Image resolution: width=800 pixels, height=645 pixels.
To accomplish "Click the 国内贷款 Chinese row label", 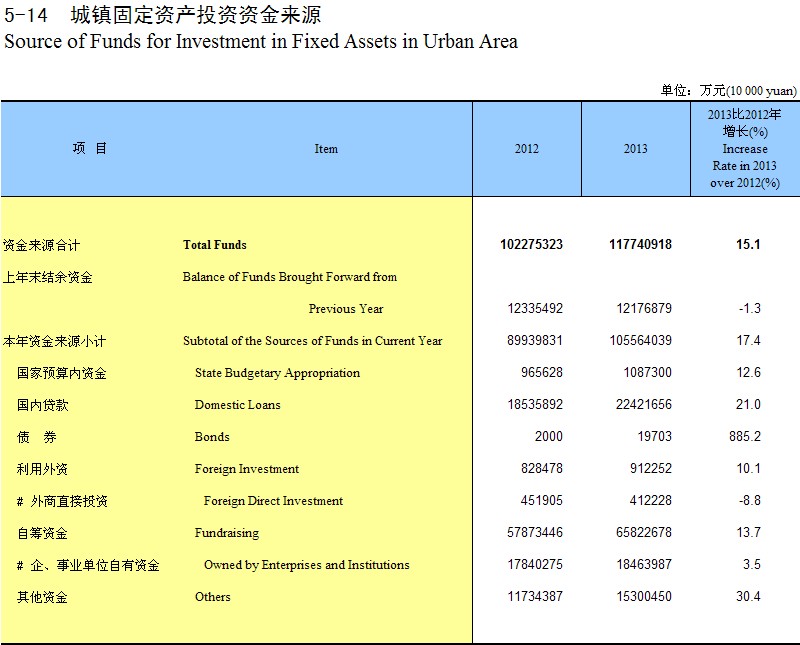I will click(x=43, y=405).
